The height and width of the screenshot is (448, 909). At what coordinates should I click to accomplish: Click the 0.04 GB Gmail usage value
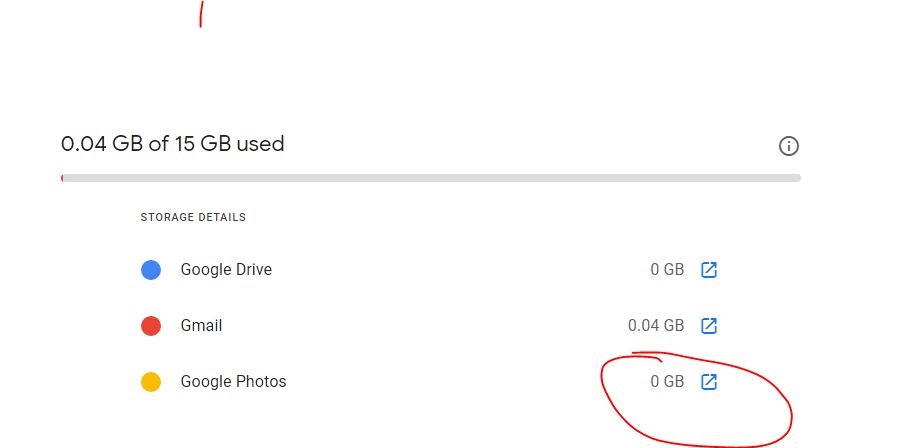click(x=656, y=326)
